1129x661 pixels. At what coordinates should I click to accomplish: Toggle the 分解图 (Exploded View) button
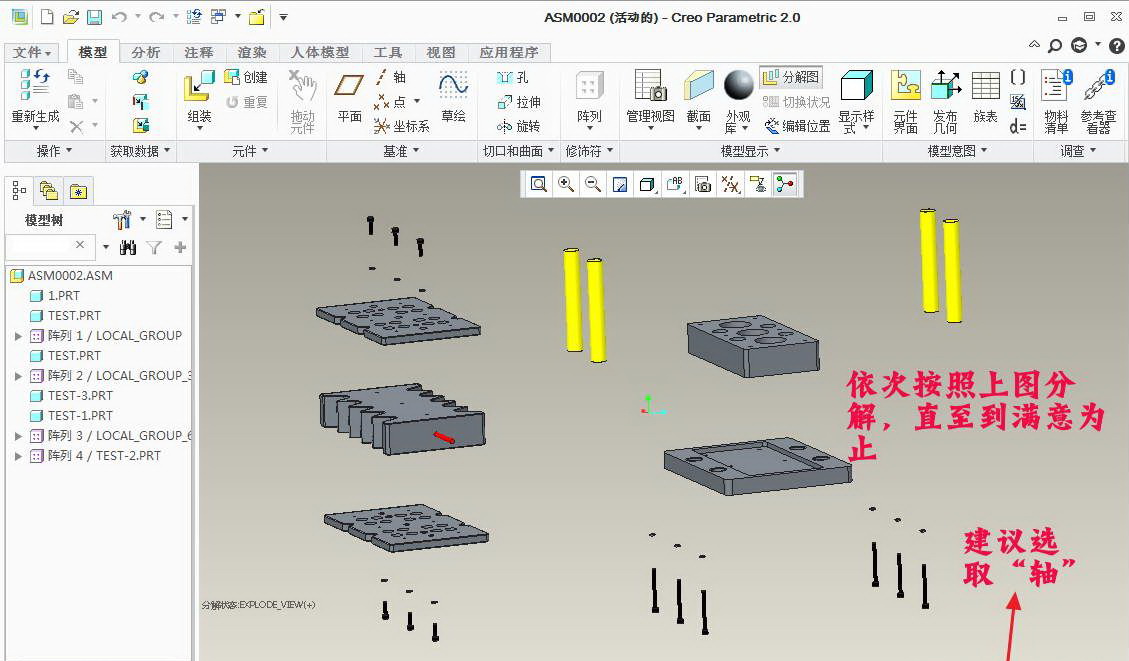[791, 77]
